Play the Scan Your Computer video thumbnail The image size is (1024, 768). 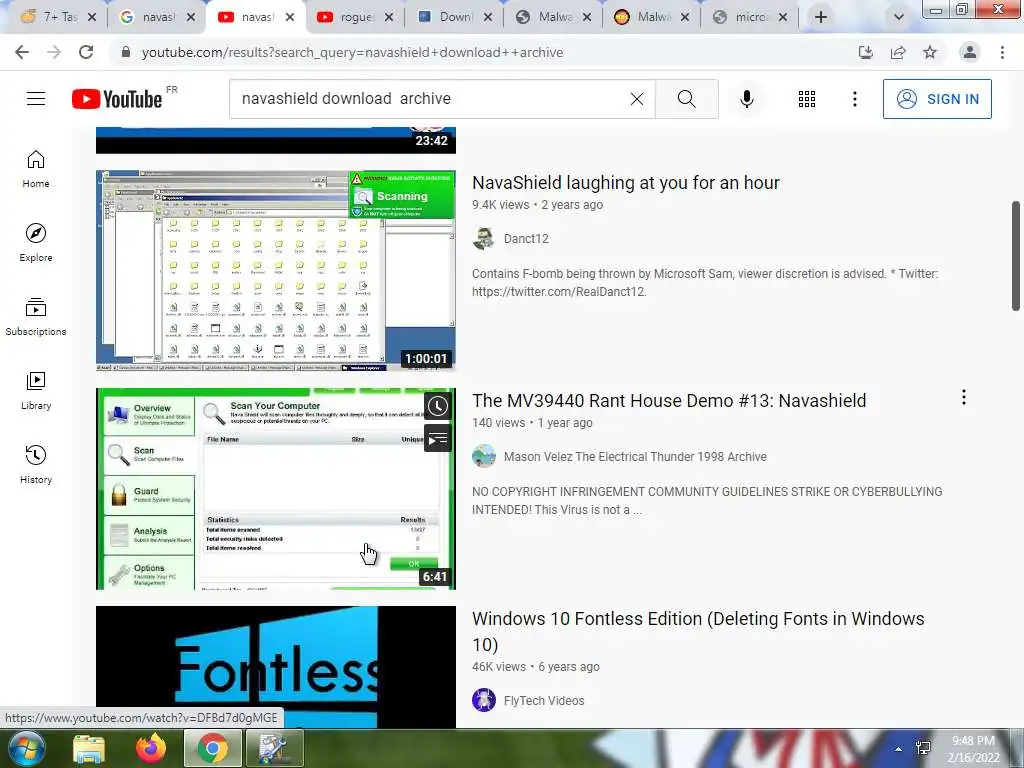pos(276,488)
